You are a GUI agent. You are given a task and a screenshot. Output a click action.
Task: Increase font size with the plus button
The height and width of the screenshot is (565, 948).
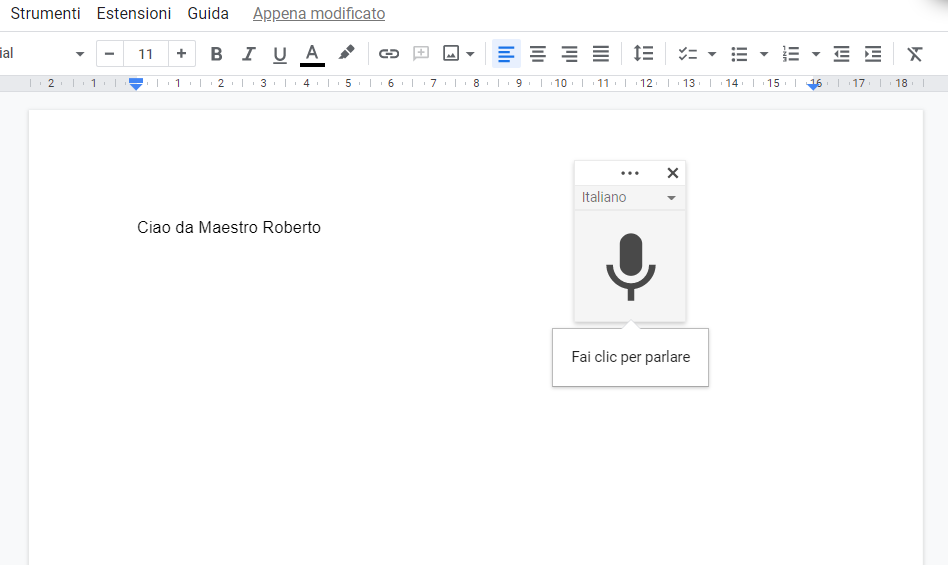pos(181,54)
